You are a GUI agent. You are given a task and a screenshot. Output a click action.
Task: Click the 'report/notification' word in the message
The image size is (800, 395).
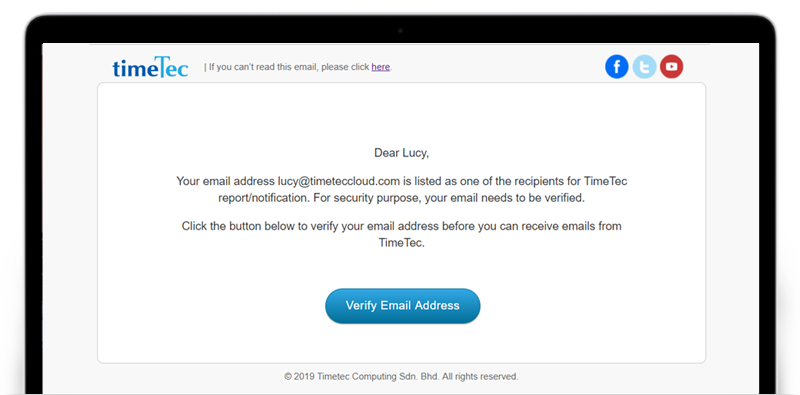coord(263,198)
